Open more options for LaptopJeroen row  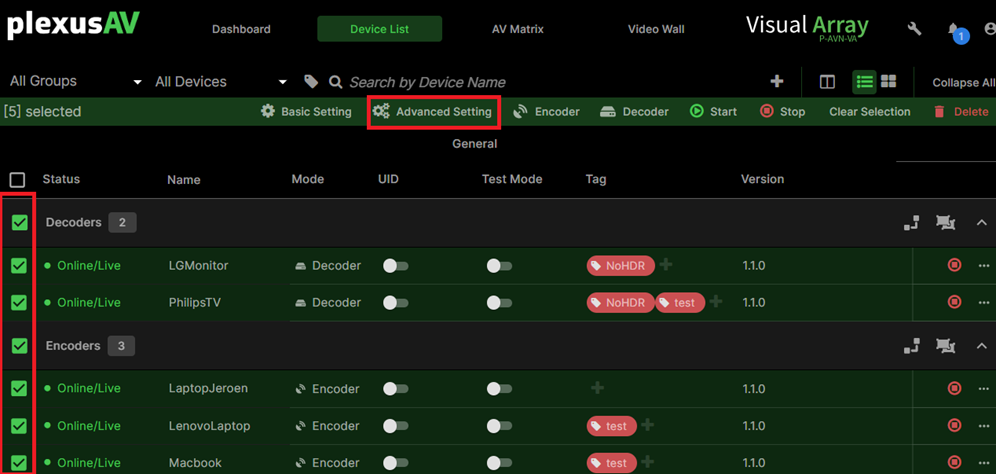[984, 388]
